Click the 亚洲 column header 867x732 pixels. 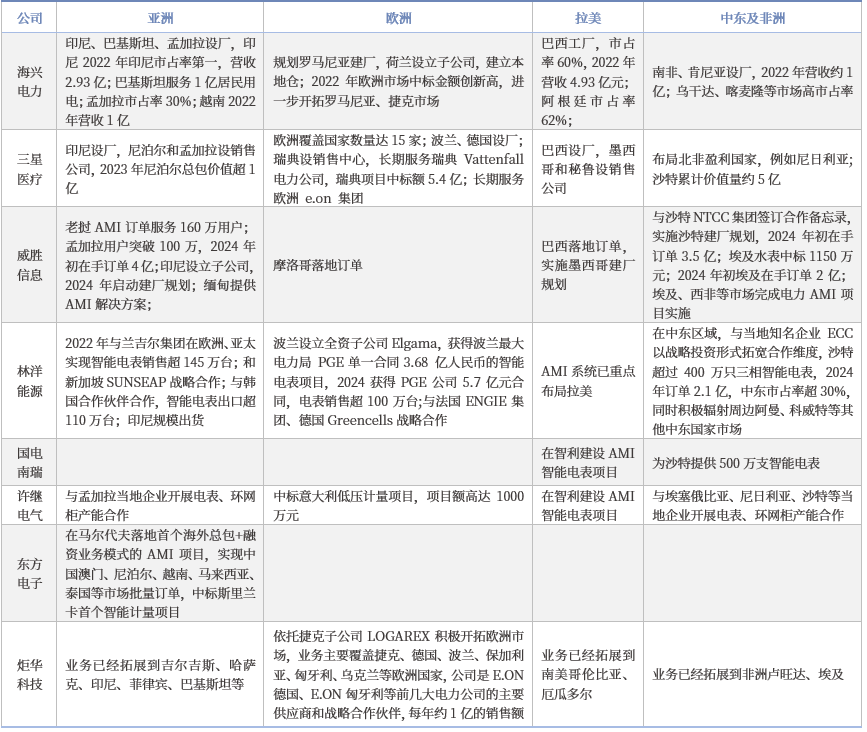pyautogui.click(x=160, y=18)
